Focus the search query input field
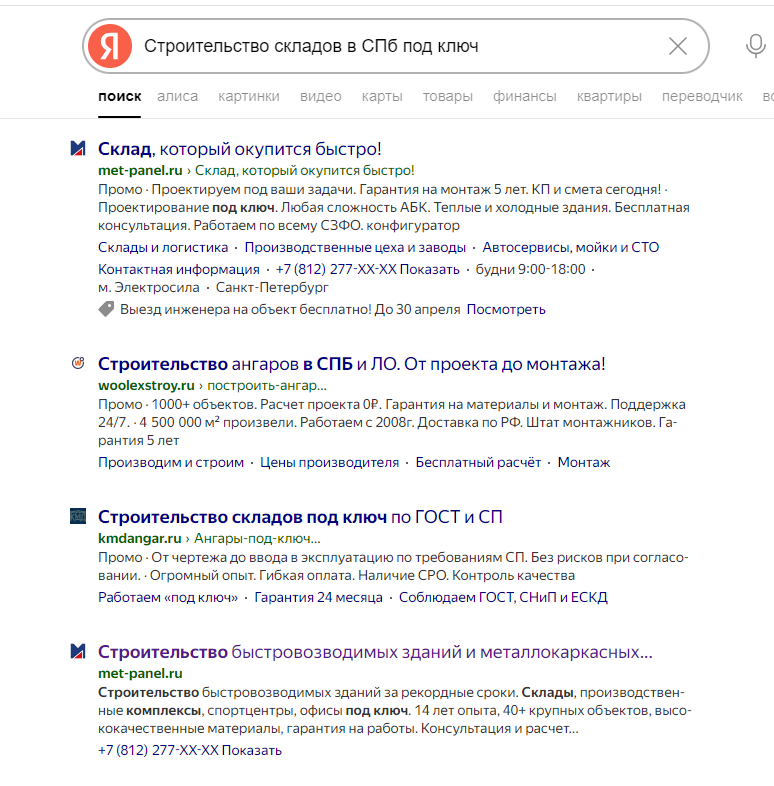 coord(400,46)
